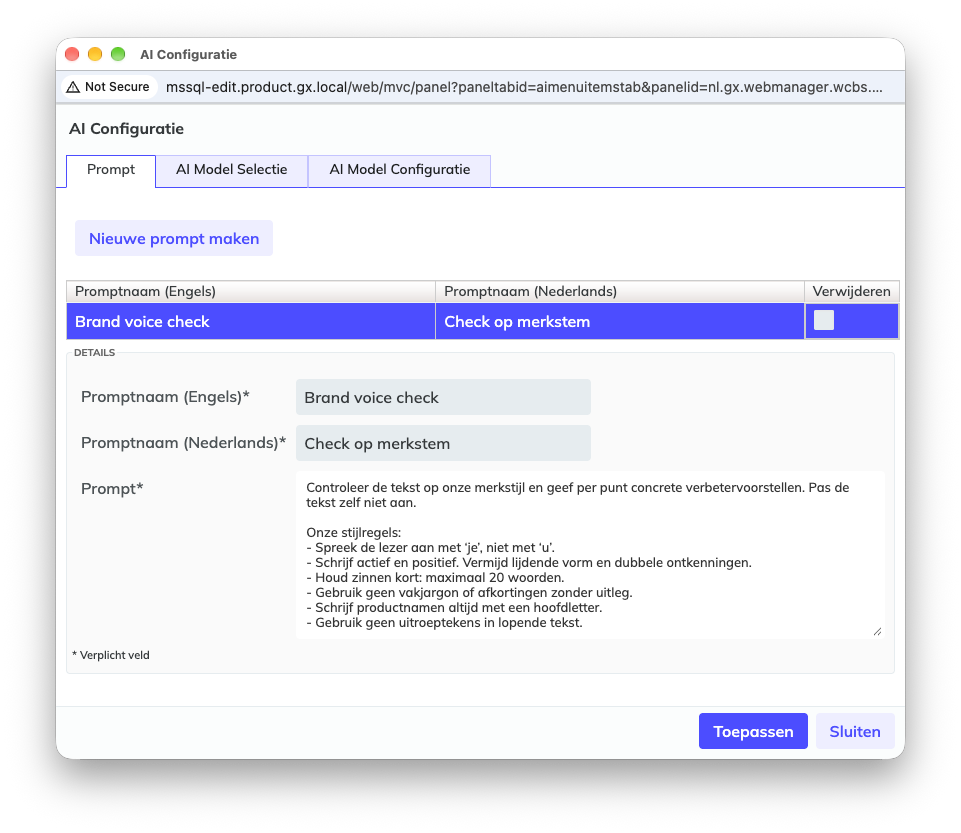
Task: Switch to the Prompt tab
Action: pyautogui.click(x=111, y=170)
